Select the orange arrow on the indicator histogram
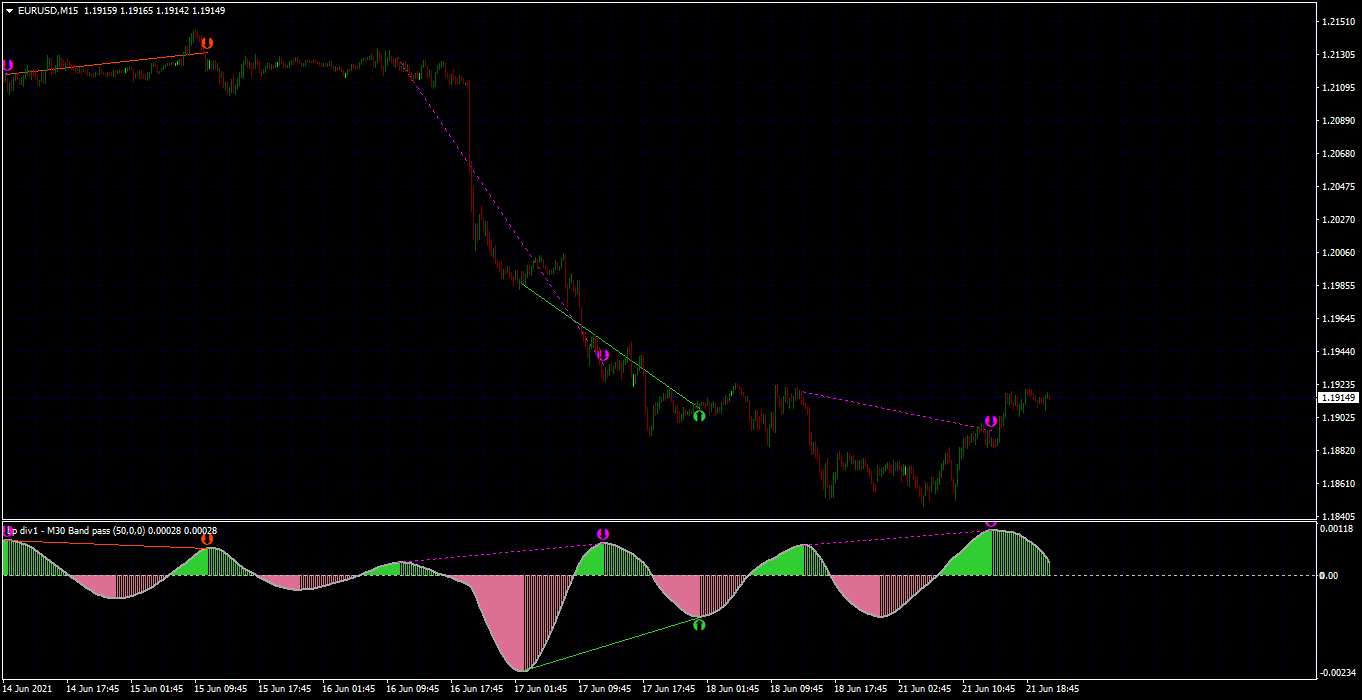The image size is (1362, 700). pos(207,539)
